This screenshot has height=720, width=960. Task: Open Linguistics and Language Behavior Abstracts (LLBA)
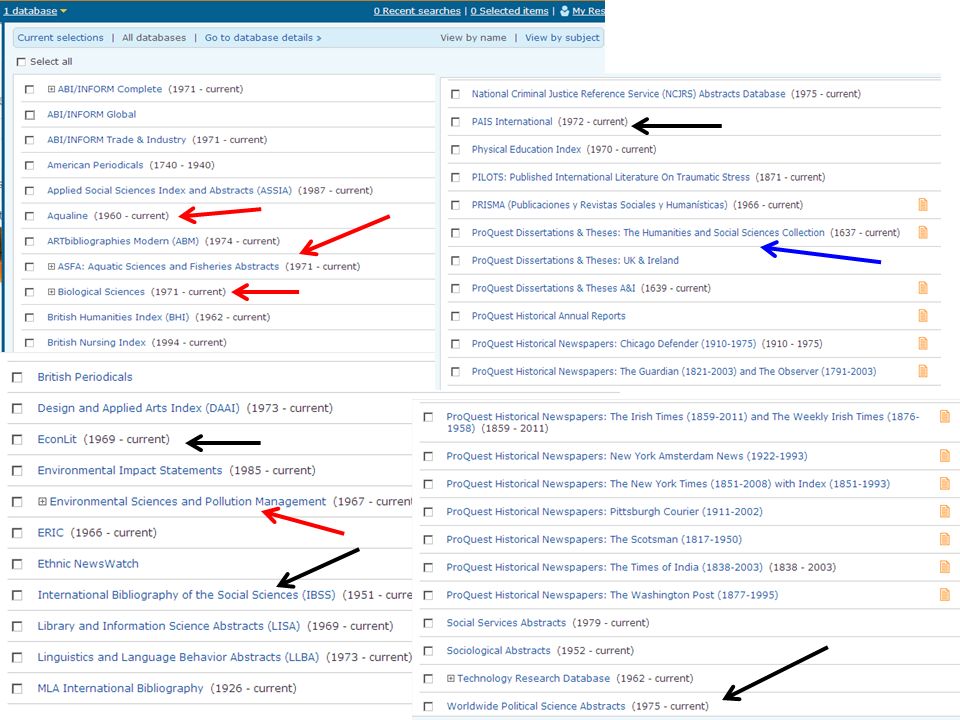click(x=178, y=658)
